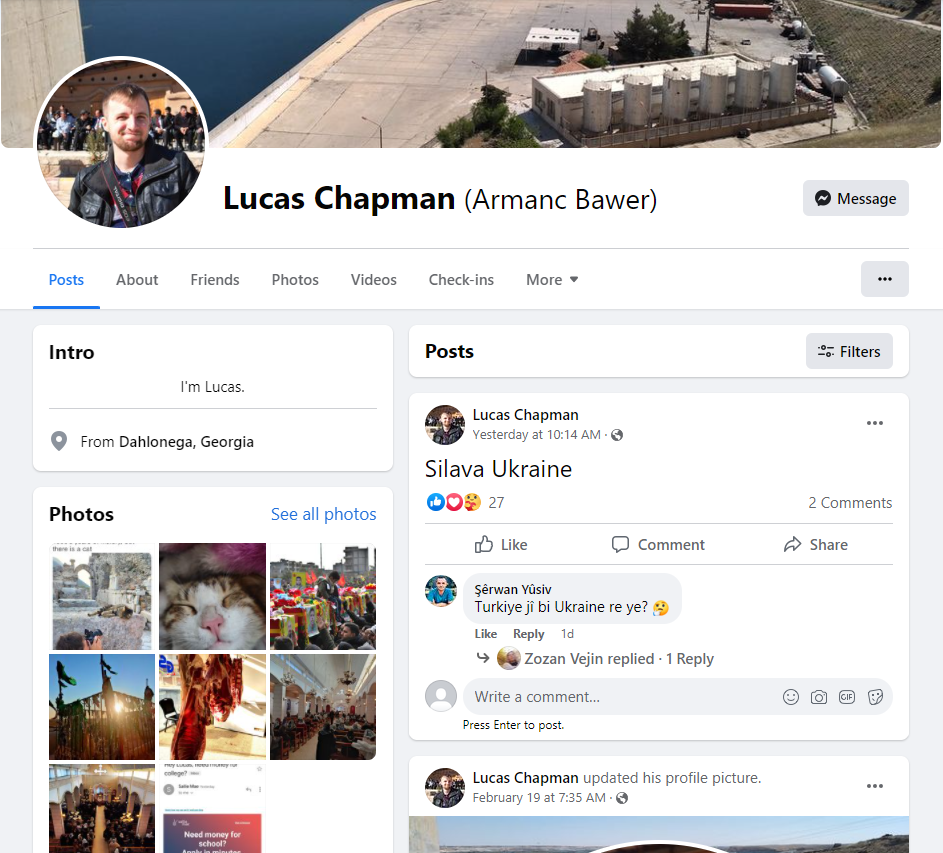943x853 pixels.
Task: Select the Posts tab
Action: [66, 280]
